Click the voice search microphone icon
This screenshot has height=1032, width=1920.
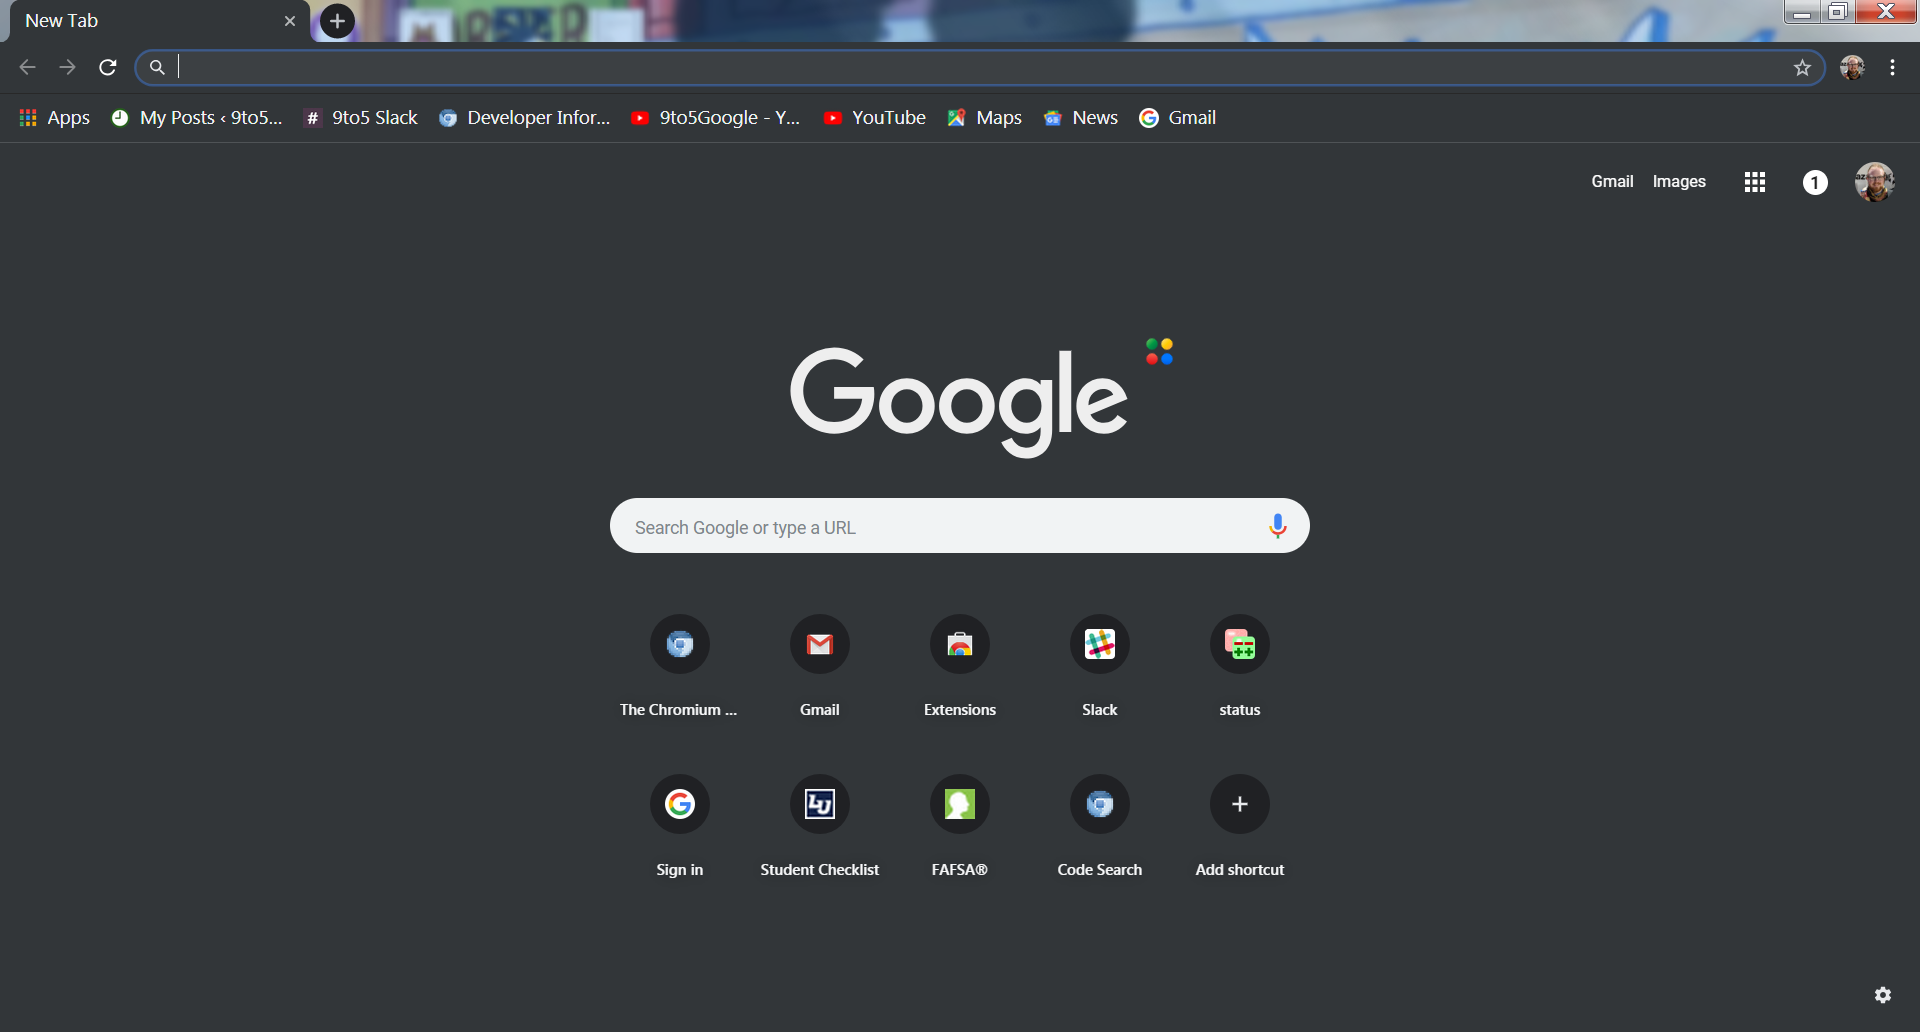(x=1277, y=526)
